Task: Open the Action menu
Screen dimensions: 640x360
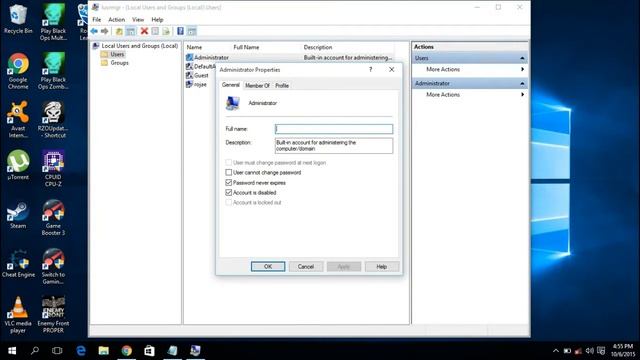Action: [116, 20]
